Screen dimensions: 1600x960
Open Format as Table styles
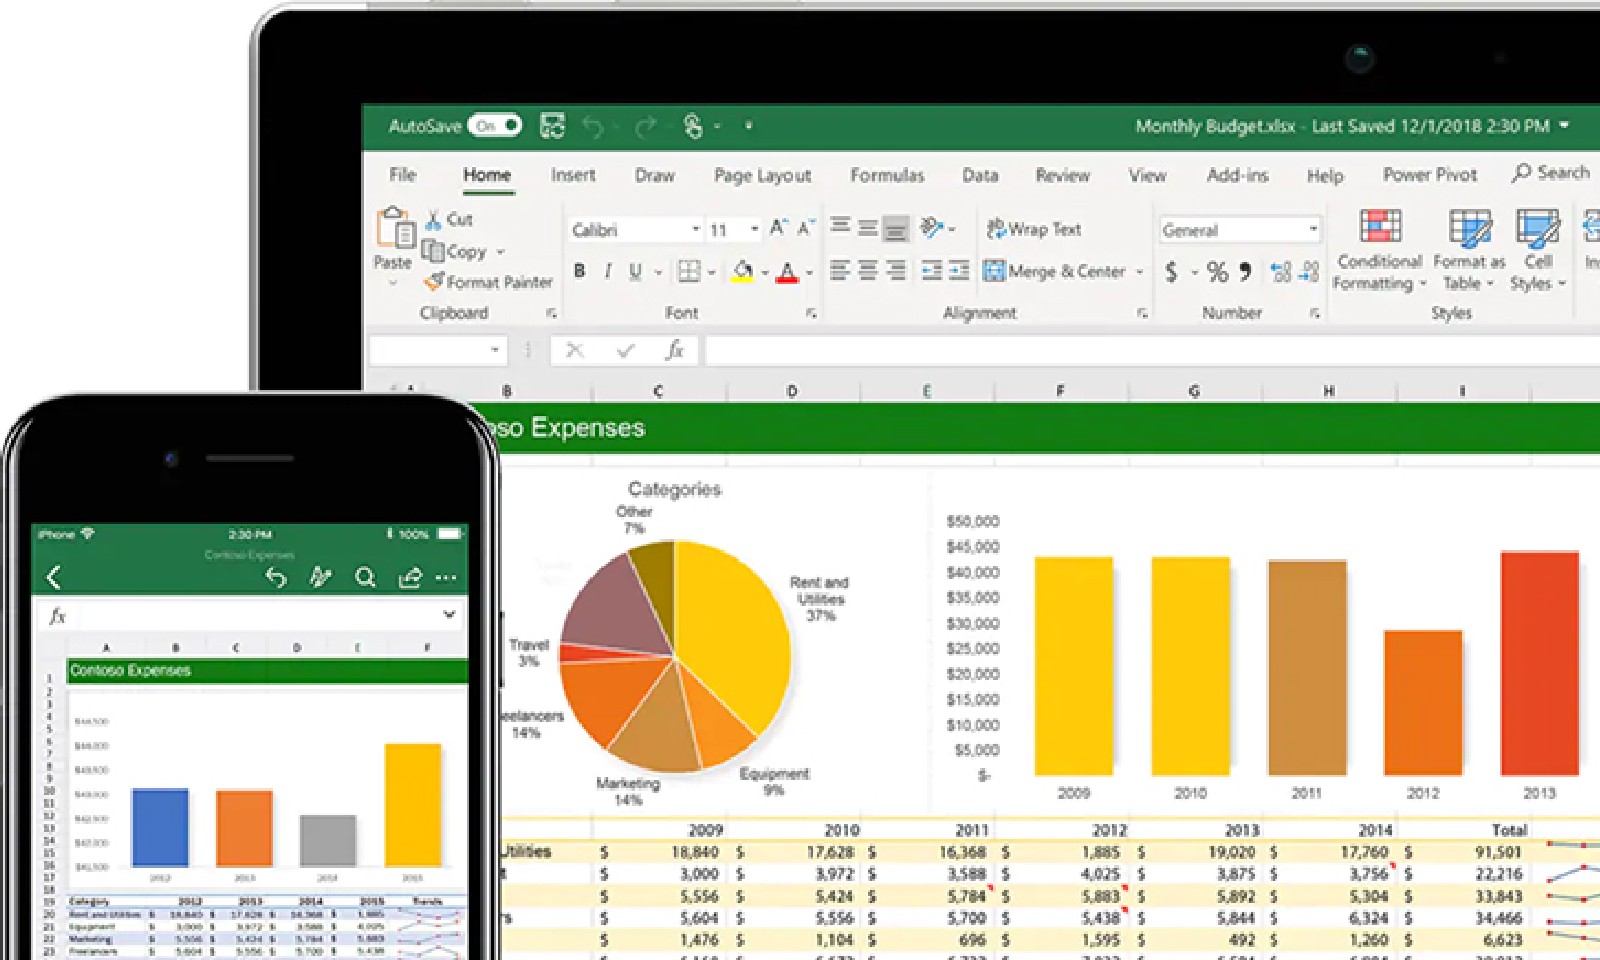[x=1468, y=230]
